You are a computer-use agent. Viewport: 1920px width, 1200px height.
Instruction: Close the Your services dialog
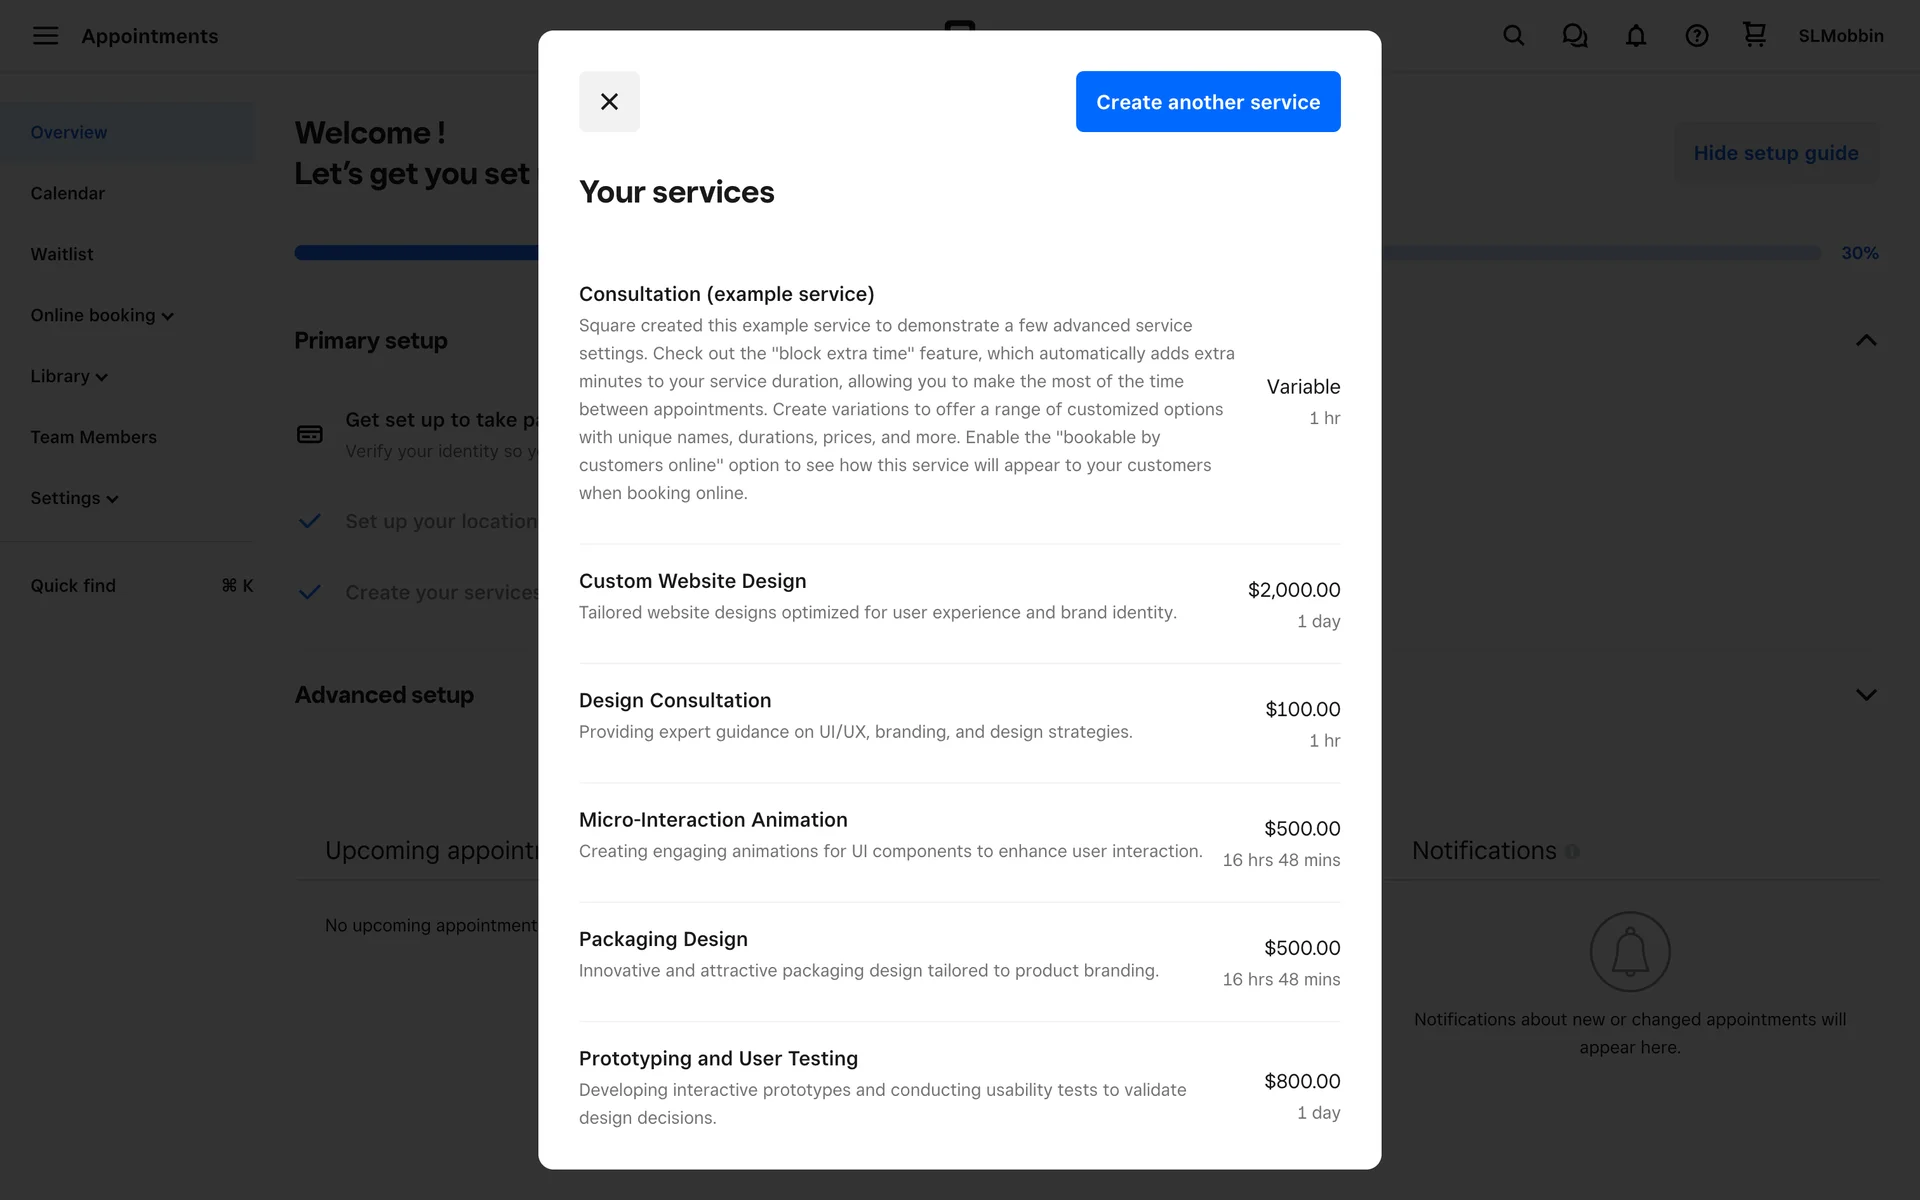pos(609,101)
